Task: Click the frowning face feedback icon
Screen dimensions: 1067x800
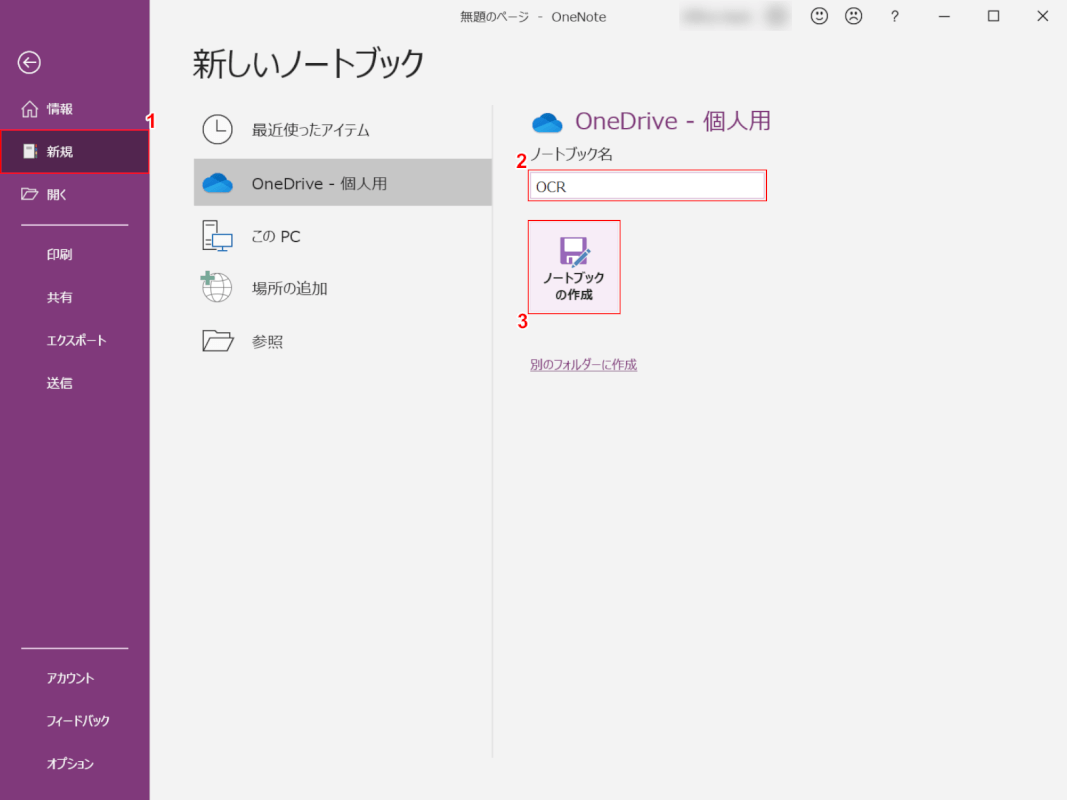Action: coord(853,16)
